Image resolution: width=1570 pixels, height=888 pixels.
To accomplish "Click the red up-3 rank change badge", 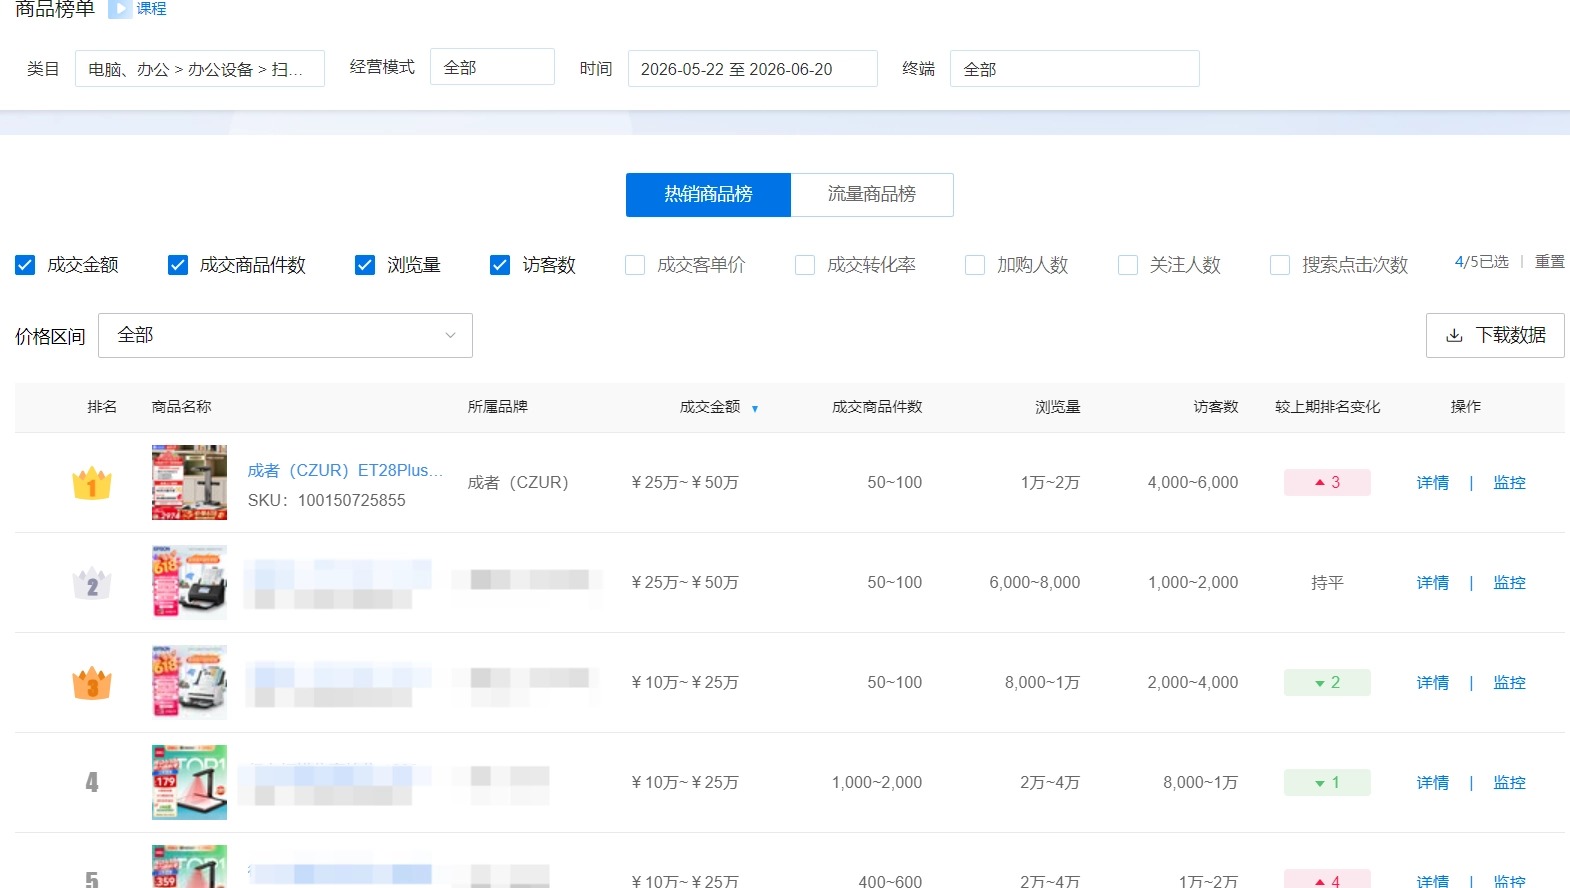I will (x=1327, y=482).
